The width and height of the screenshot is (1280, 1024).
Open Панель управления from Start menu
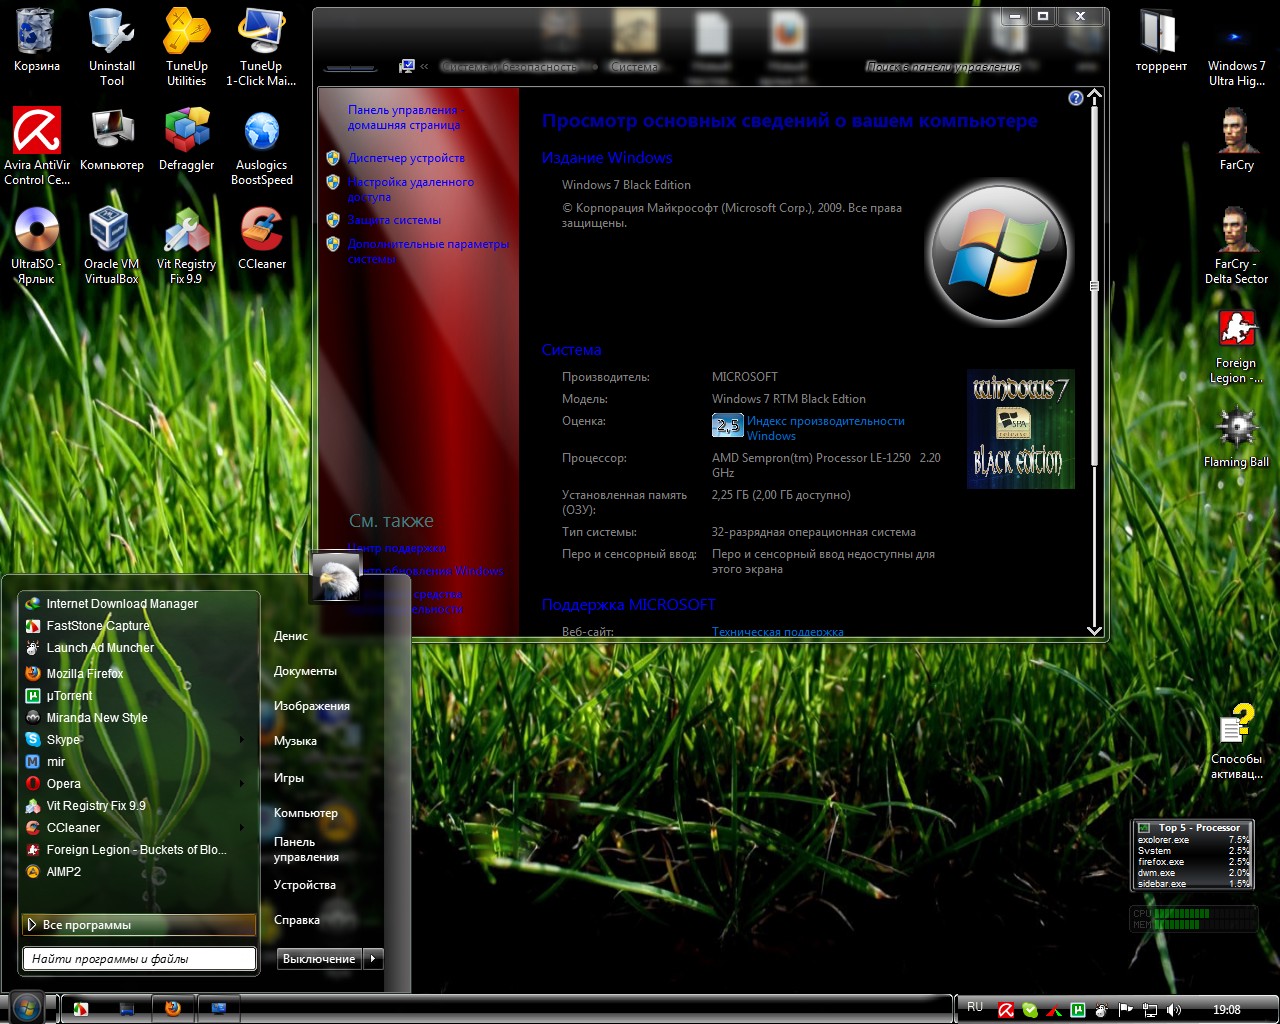pos(306,850)
